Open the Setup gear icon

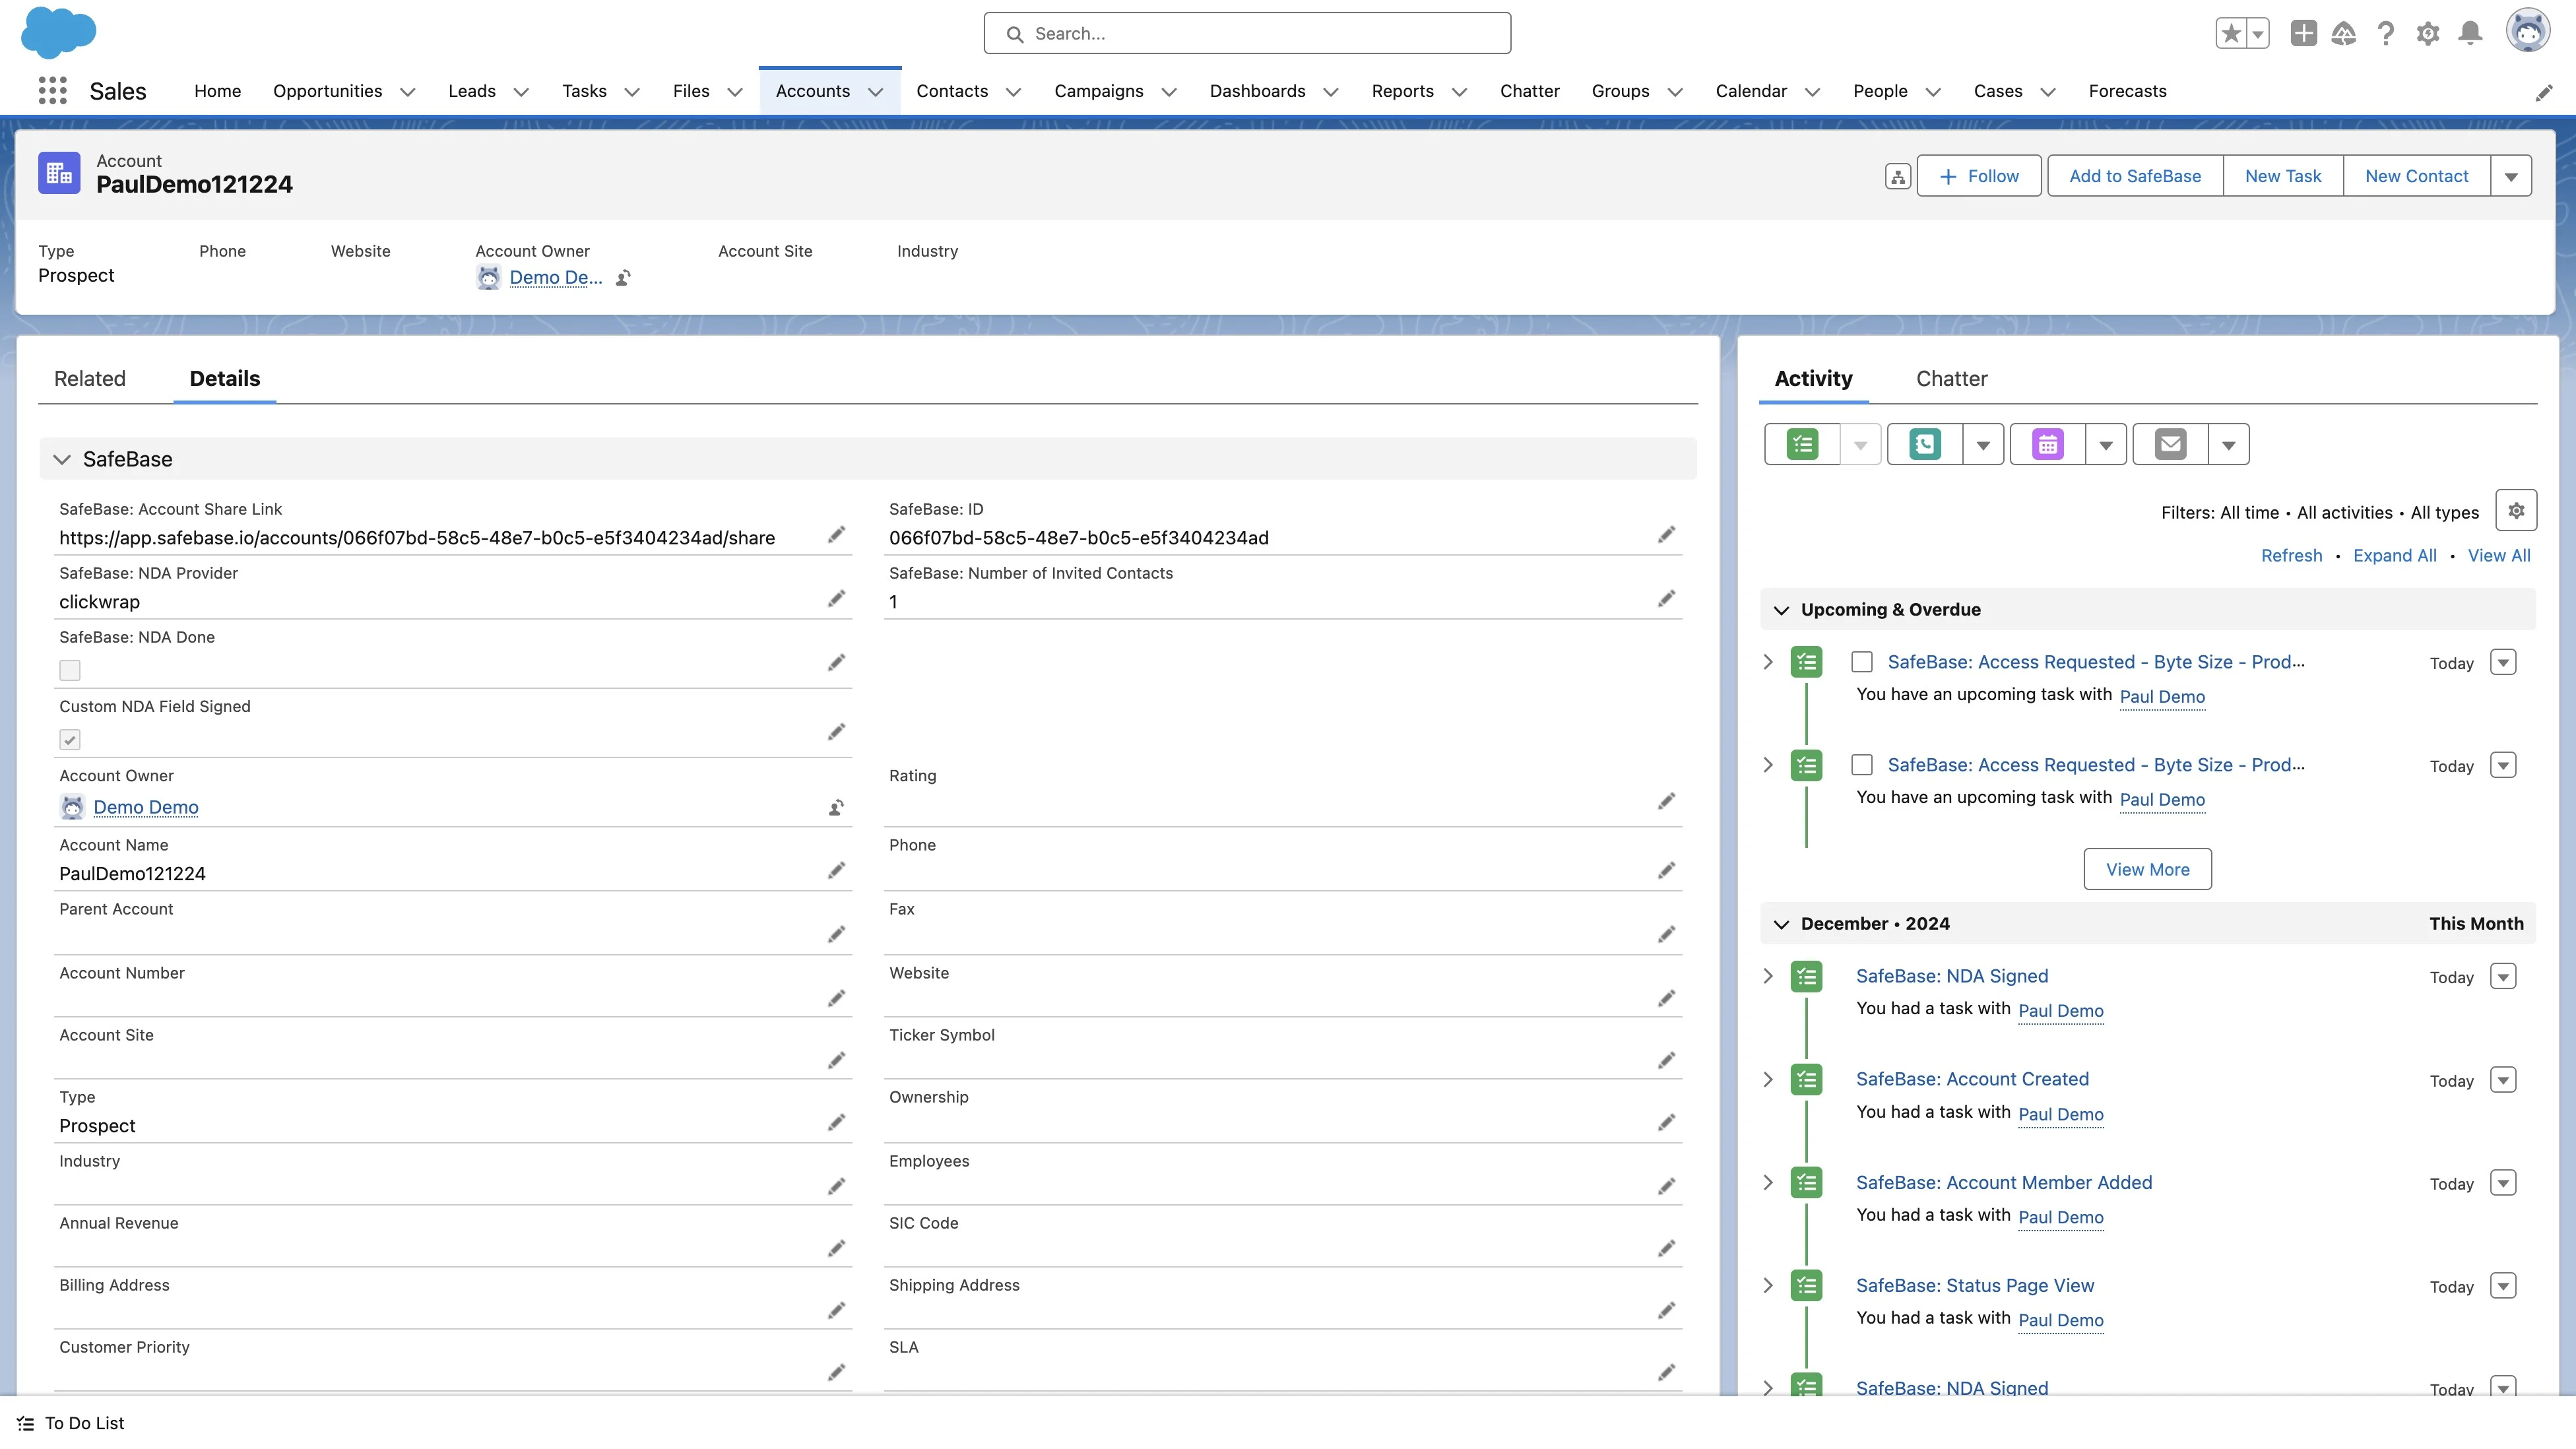[2428, 34]
